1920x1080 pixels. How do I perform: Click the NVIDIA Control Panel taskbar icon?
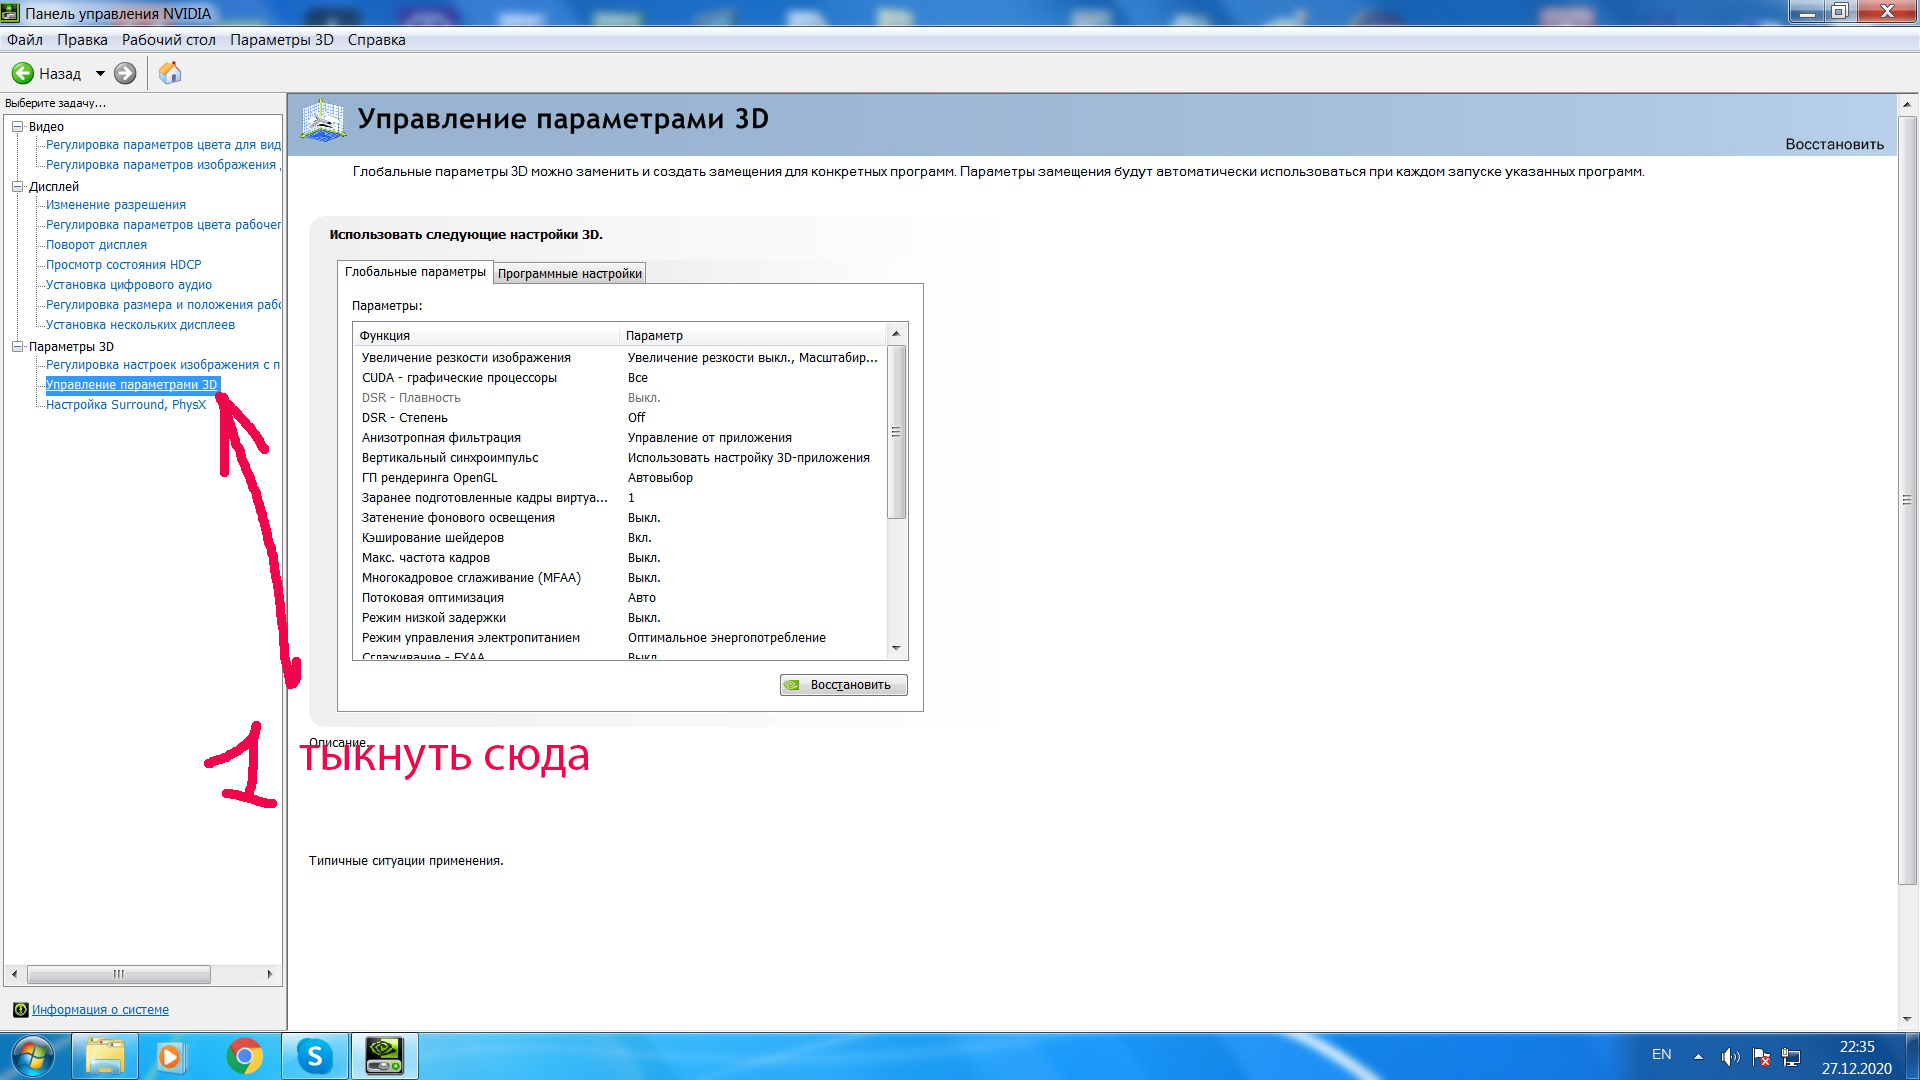tap(384, 1056)
